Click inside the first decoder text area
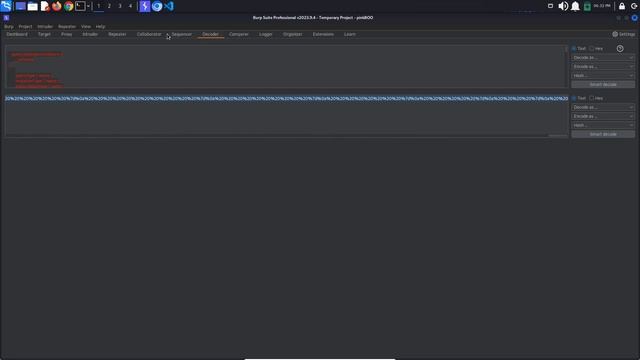The image size is (640, 360). coord(285,67)
